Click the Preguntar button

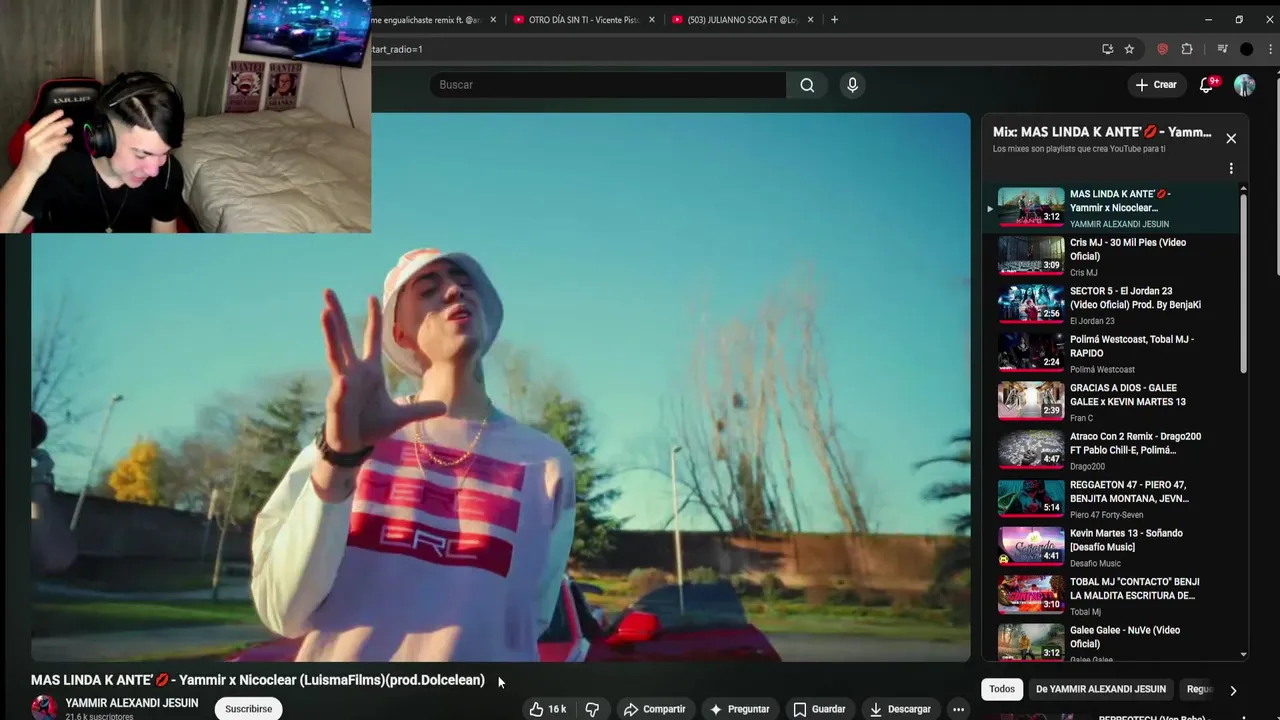tap(739, 709)
